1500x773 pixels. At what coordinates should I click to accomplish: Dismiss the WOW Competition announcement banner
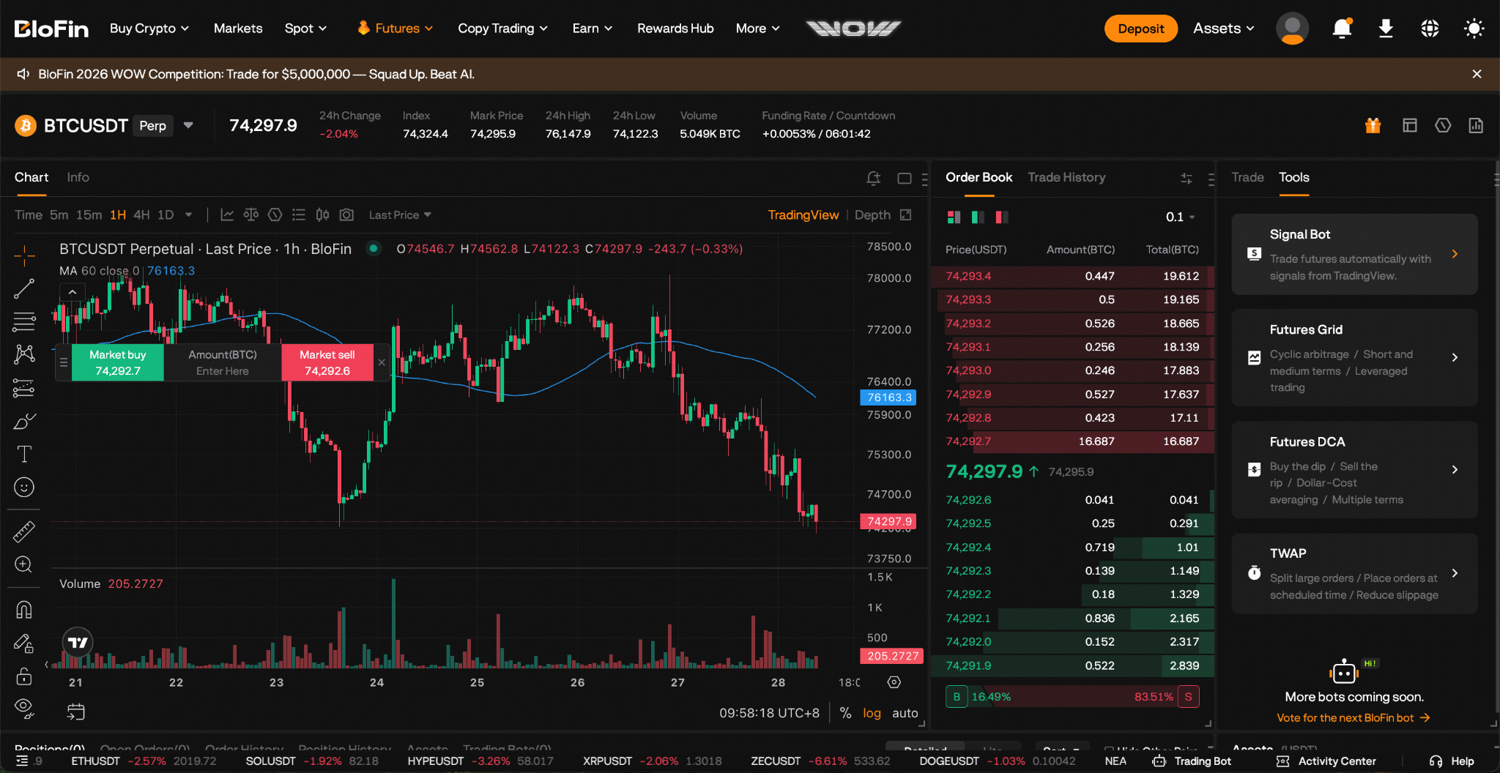(1477, 74)
